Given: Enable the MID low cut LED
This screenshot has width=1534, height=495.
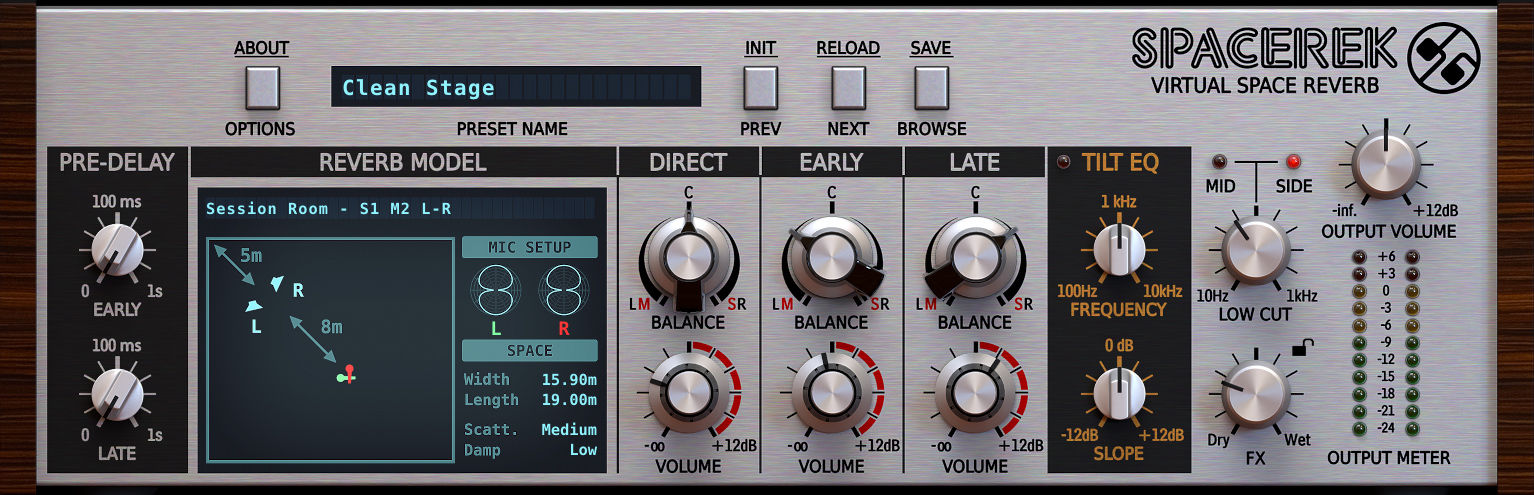Looking at the screenshot, I should (1219, 161).
